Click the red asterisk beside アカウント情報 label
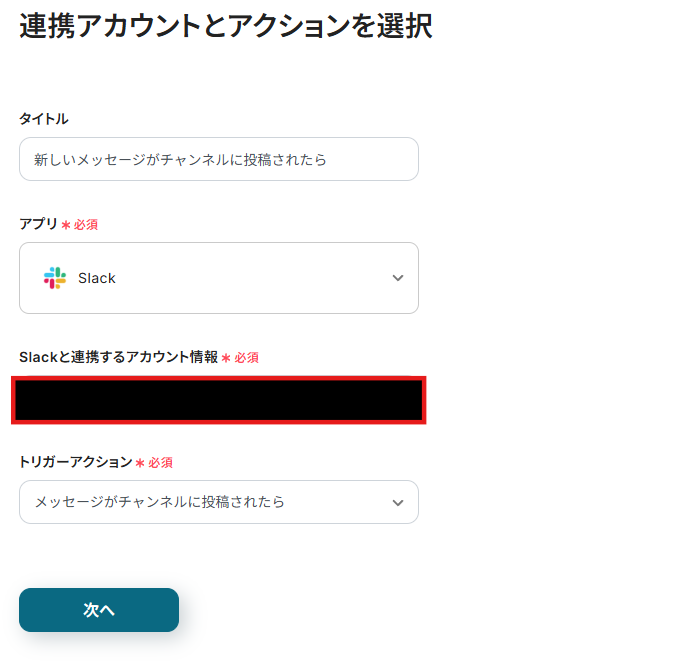693x663 pixels. 226,358
